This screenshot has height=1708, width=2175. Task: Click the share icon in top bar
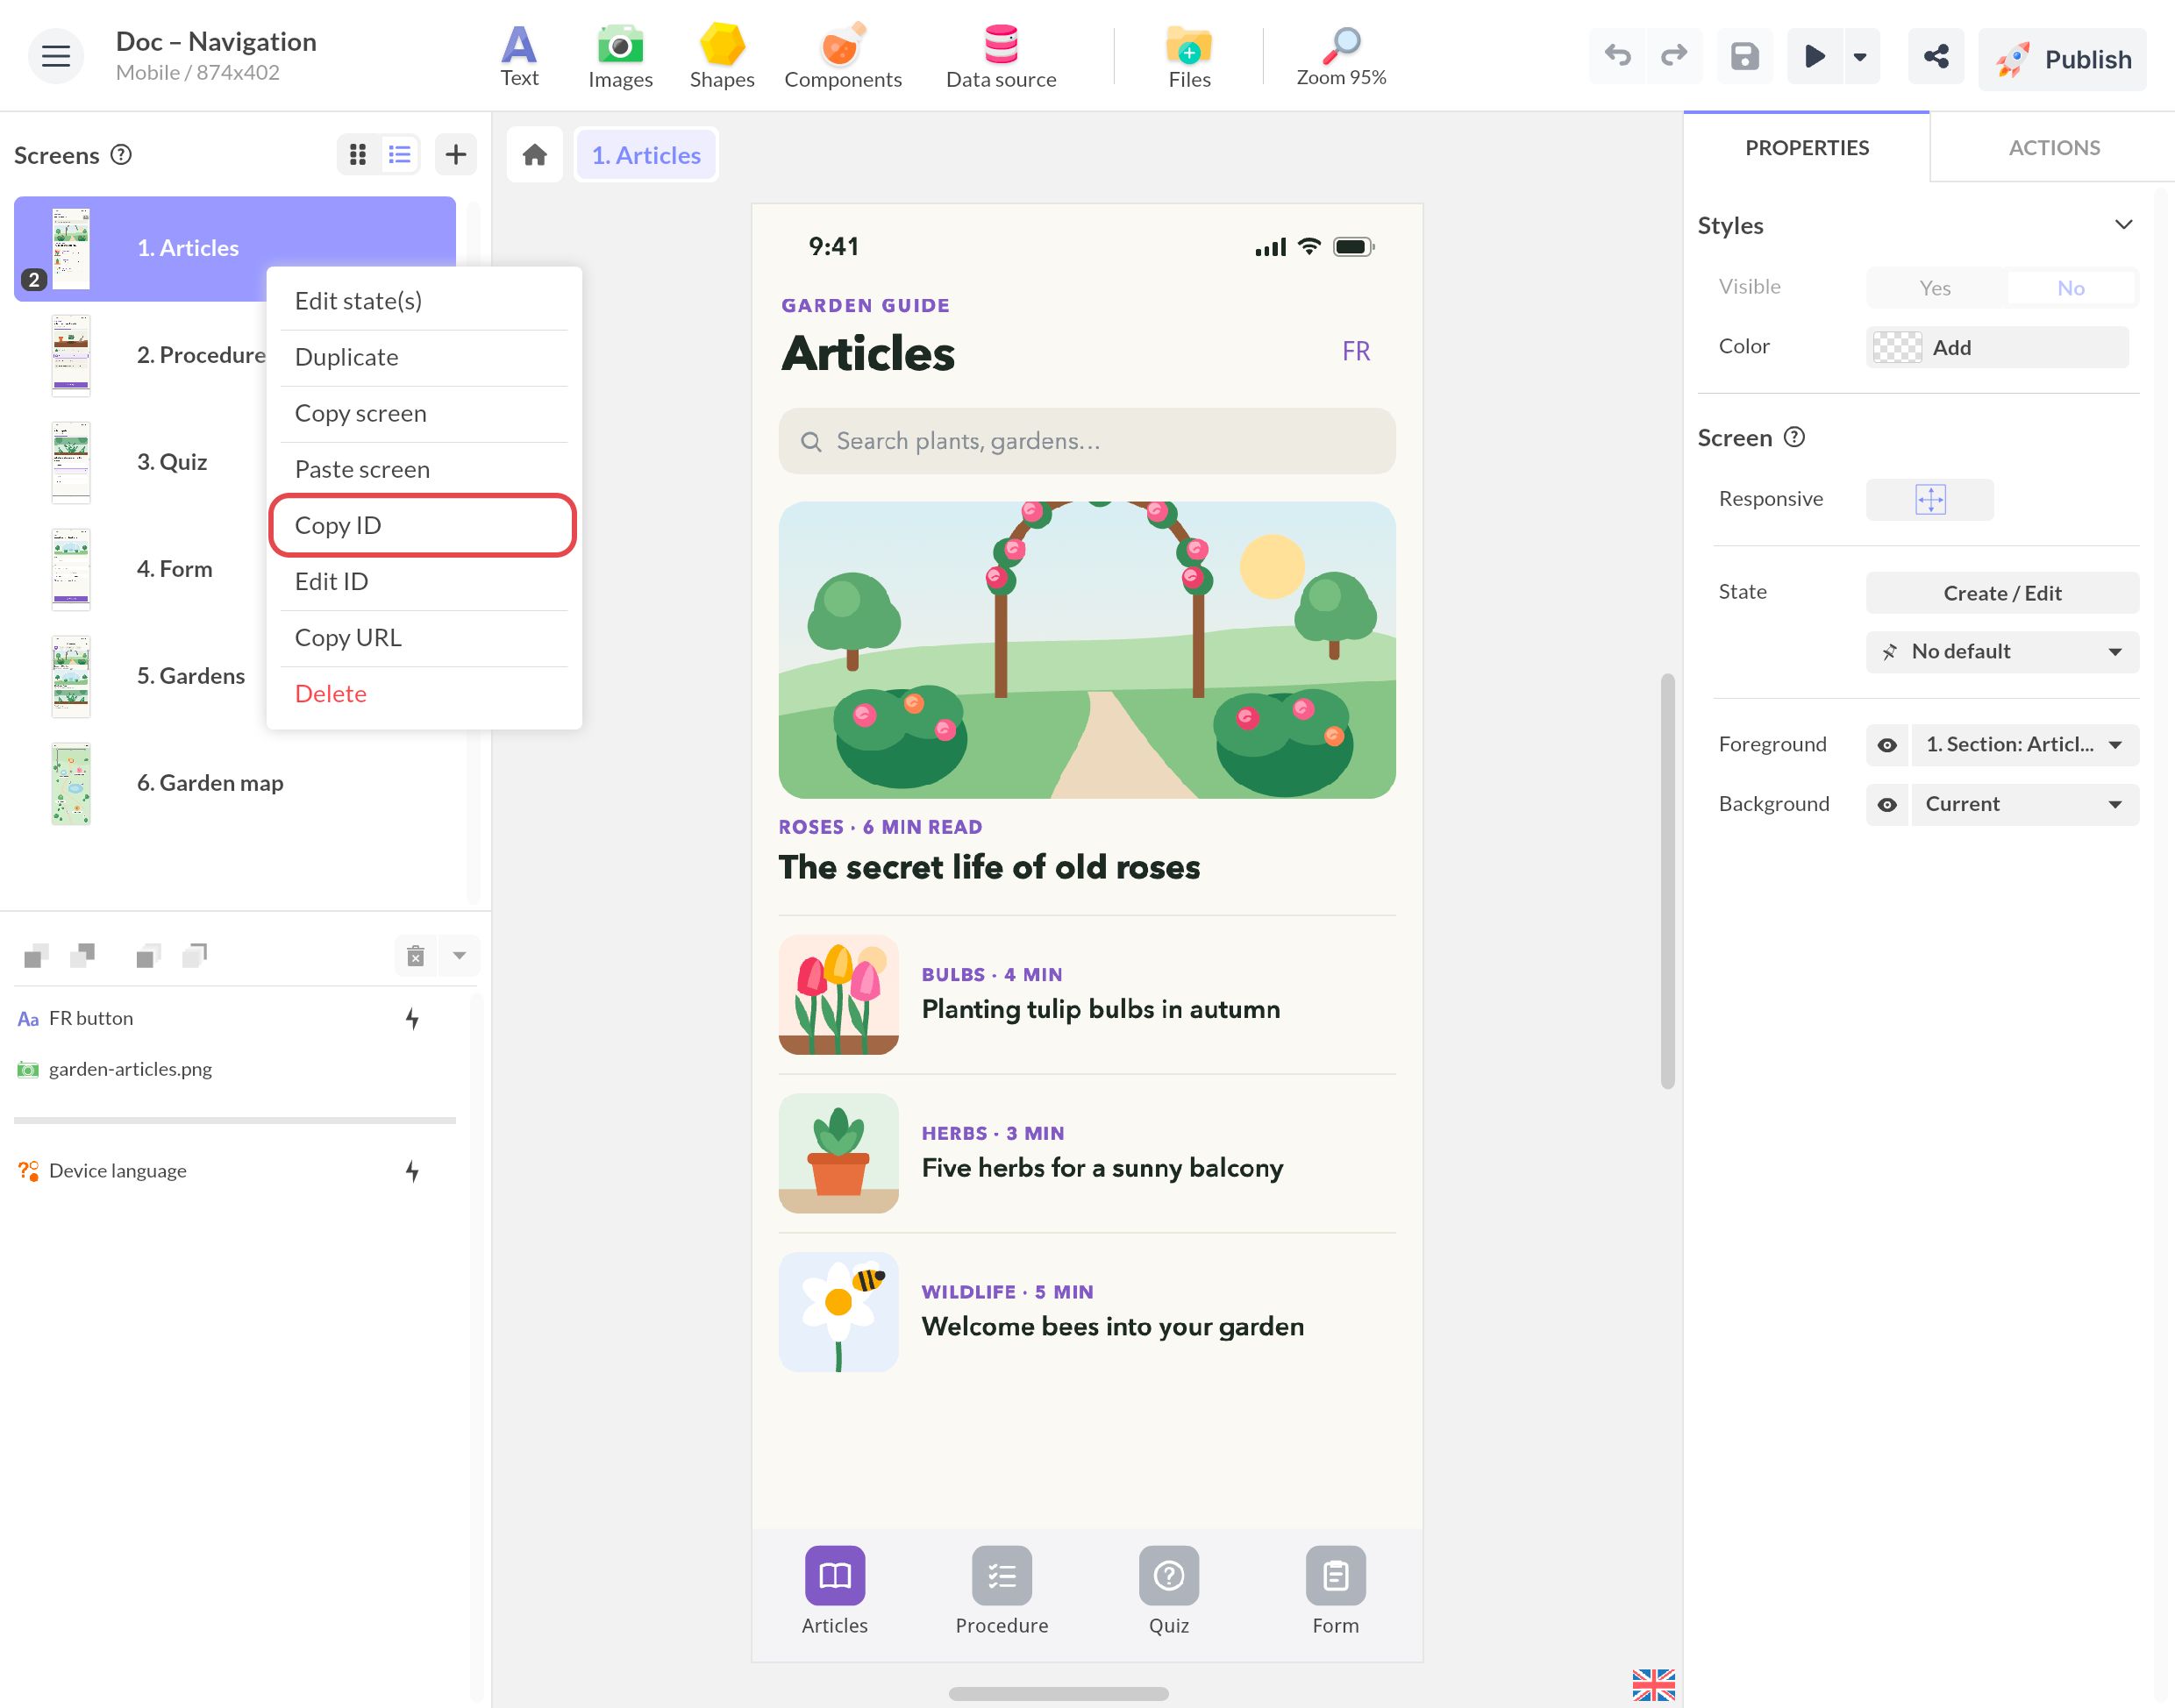pos(1935,56)
